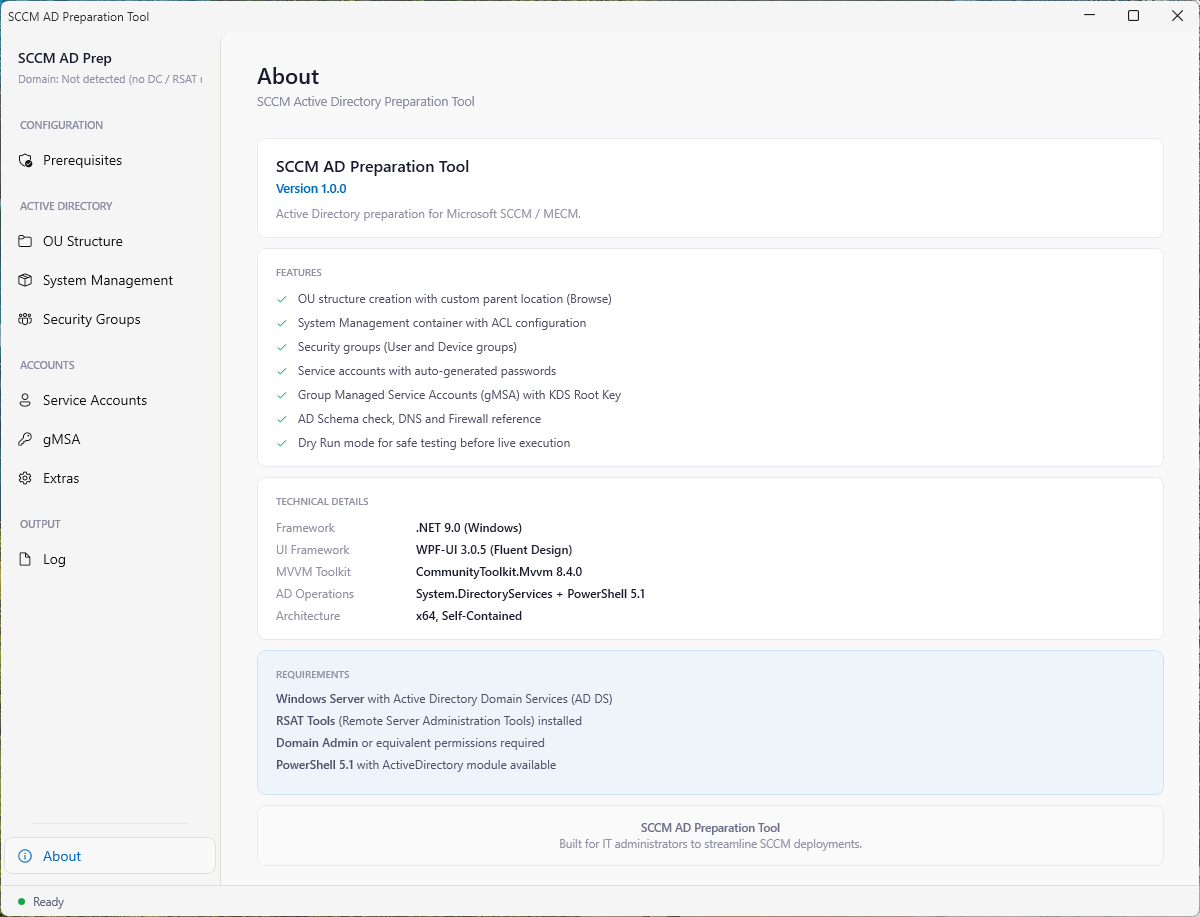View the Log output page
The image size is (1200, 917).
coord(110,560)
